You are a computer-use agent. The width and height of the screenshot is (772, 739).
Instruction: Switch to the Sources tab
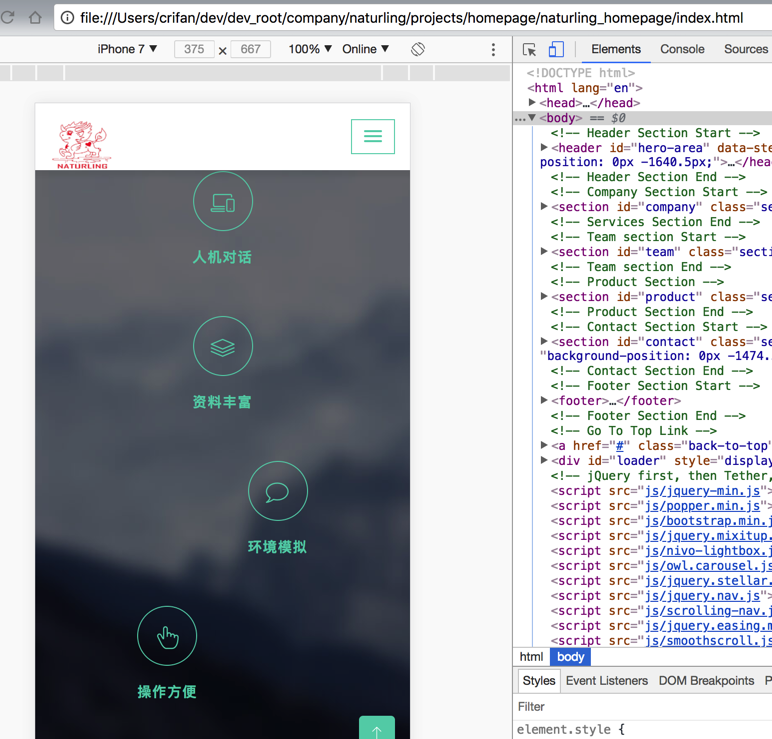point(746,49)
